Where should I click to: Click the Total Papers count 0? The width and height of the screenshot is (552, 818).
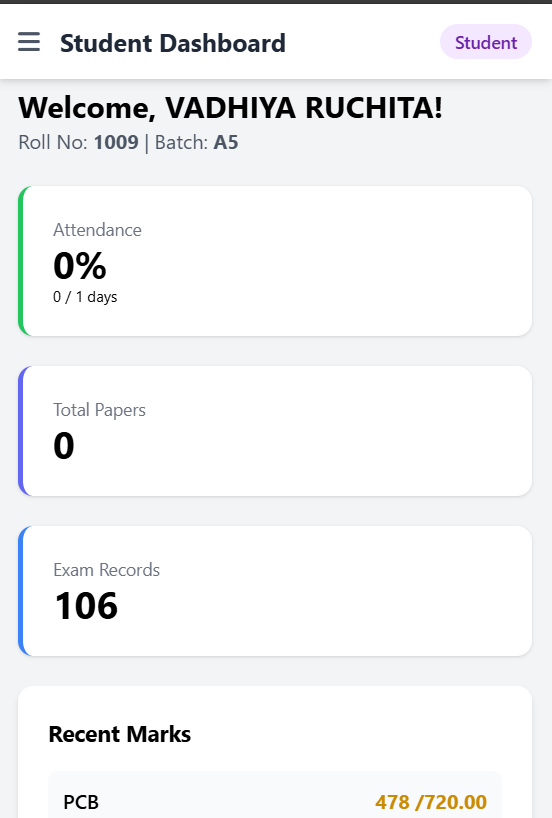coord(64,446)
